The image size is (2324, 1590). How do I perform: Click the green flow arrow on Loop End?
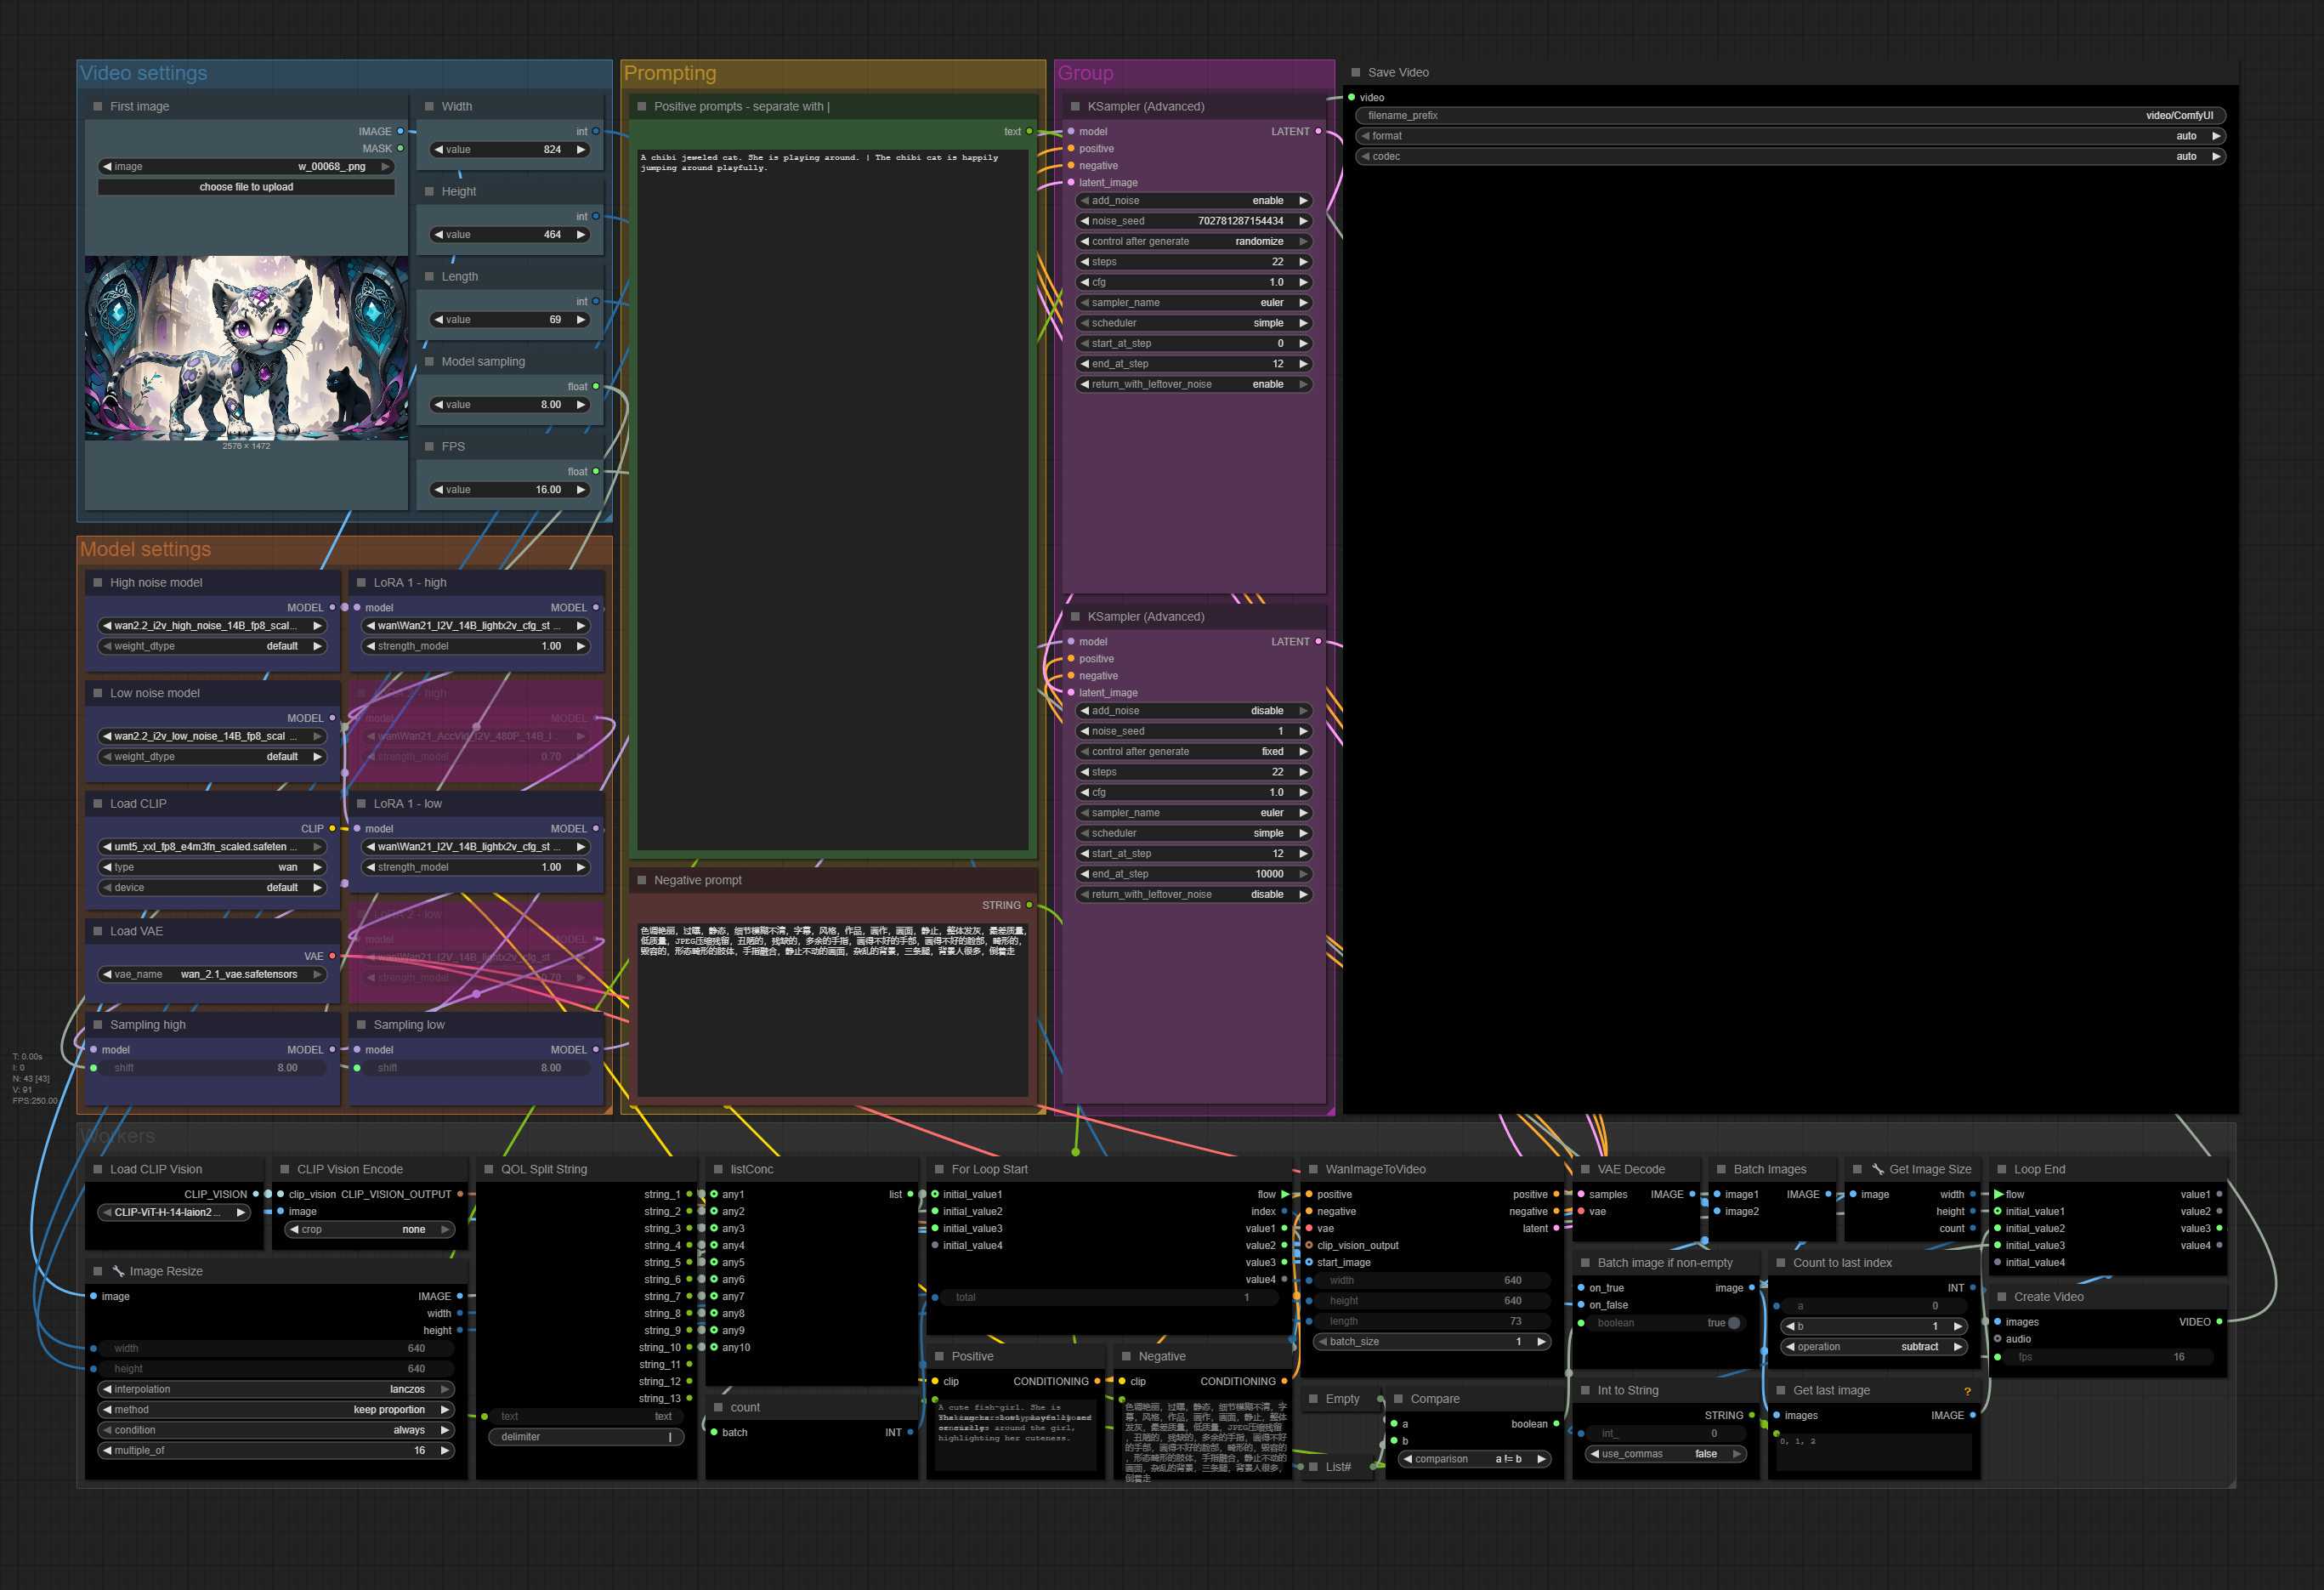pyautogui.click(x=1998, y=1194)
